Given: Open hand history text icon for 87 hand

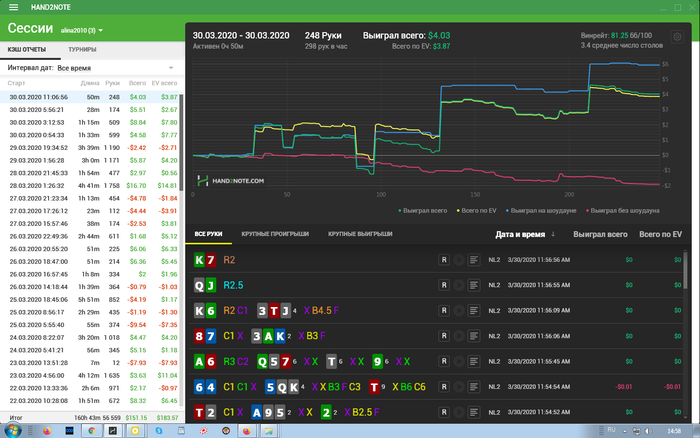Looking at the screenshot, I should click(x=474, y=336).
